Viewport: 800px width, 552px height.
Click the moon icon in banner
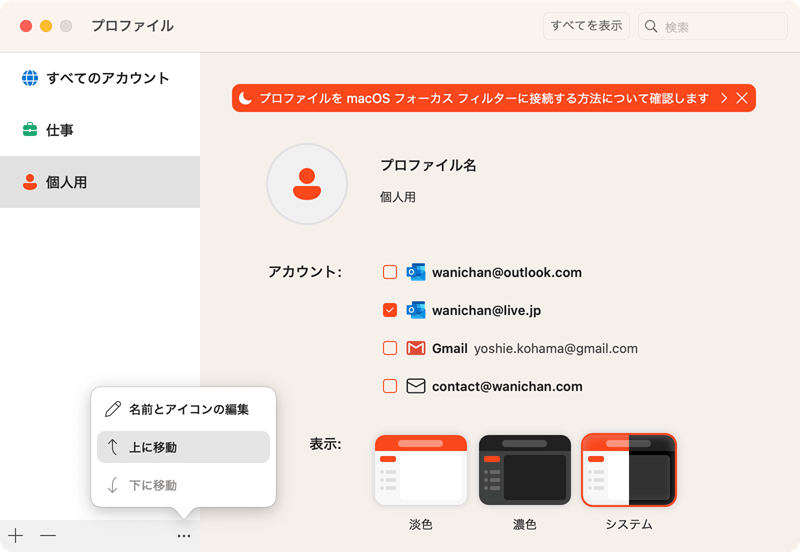tap(245, 98)
